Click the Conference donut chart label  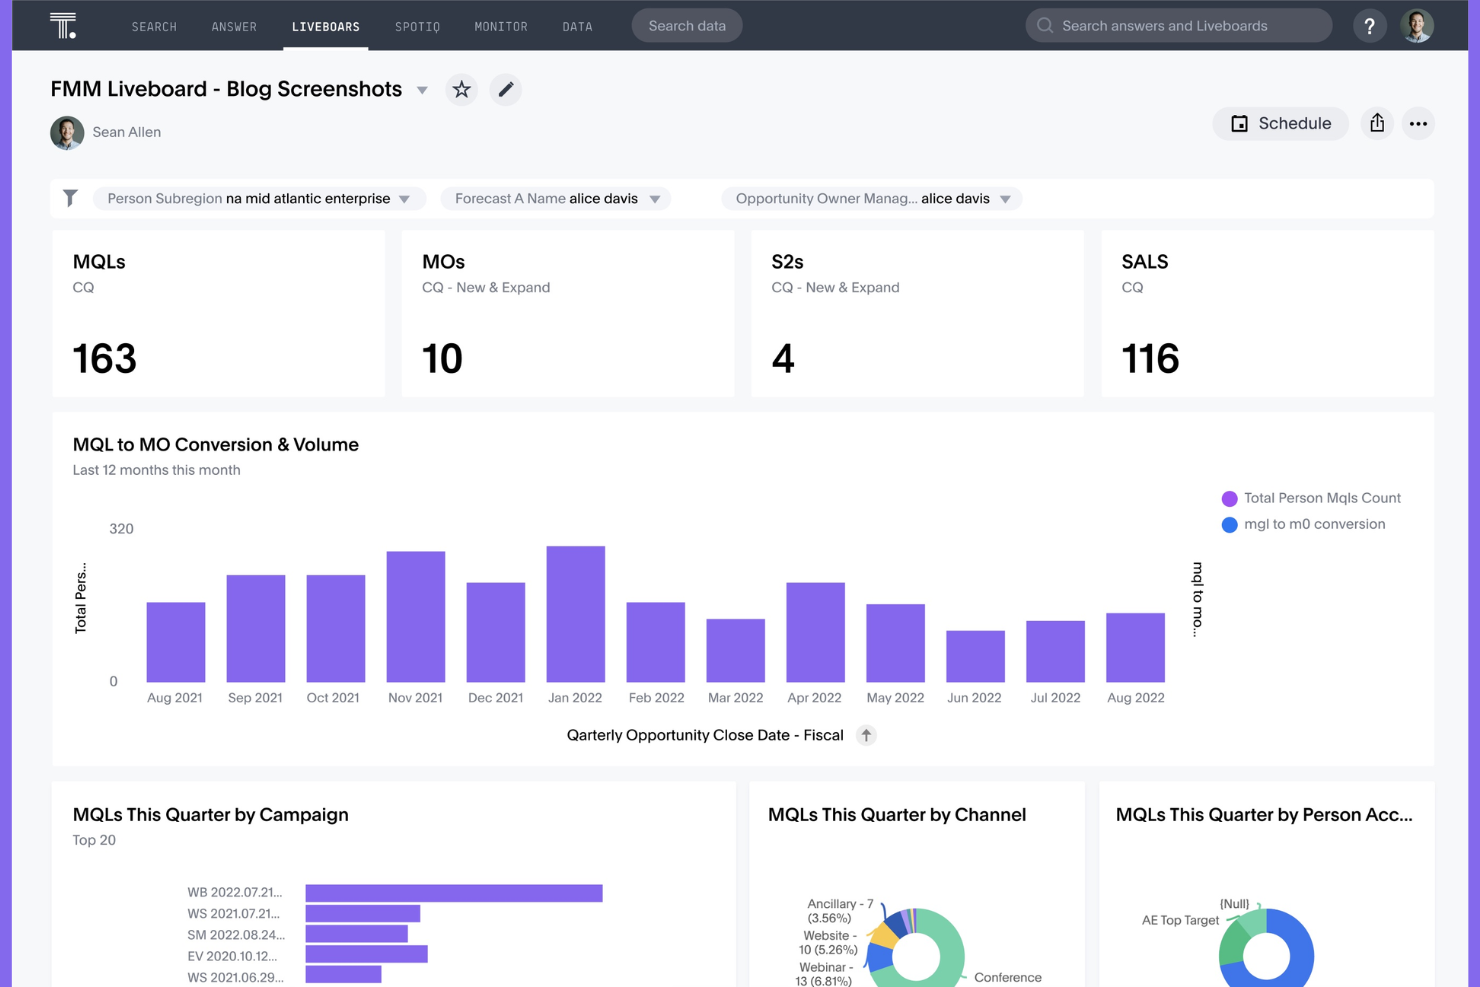coord(1008,977)
